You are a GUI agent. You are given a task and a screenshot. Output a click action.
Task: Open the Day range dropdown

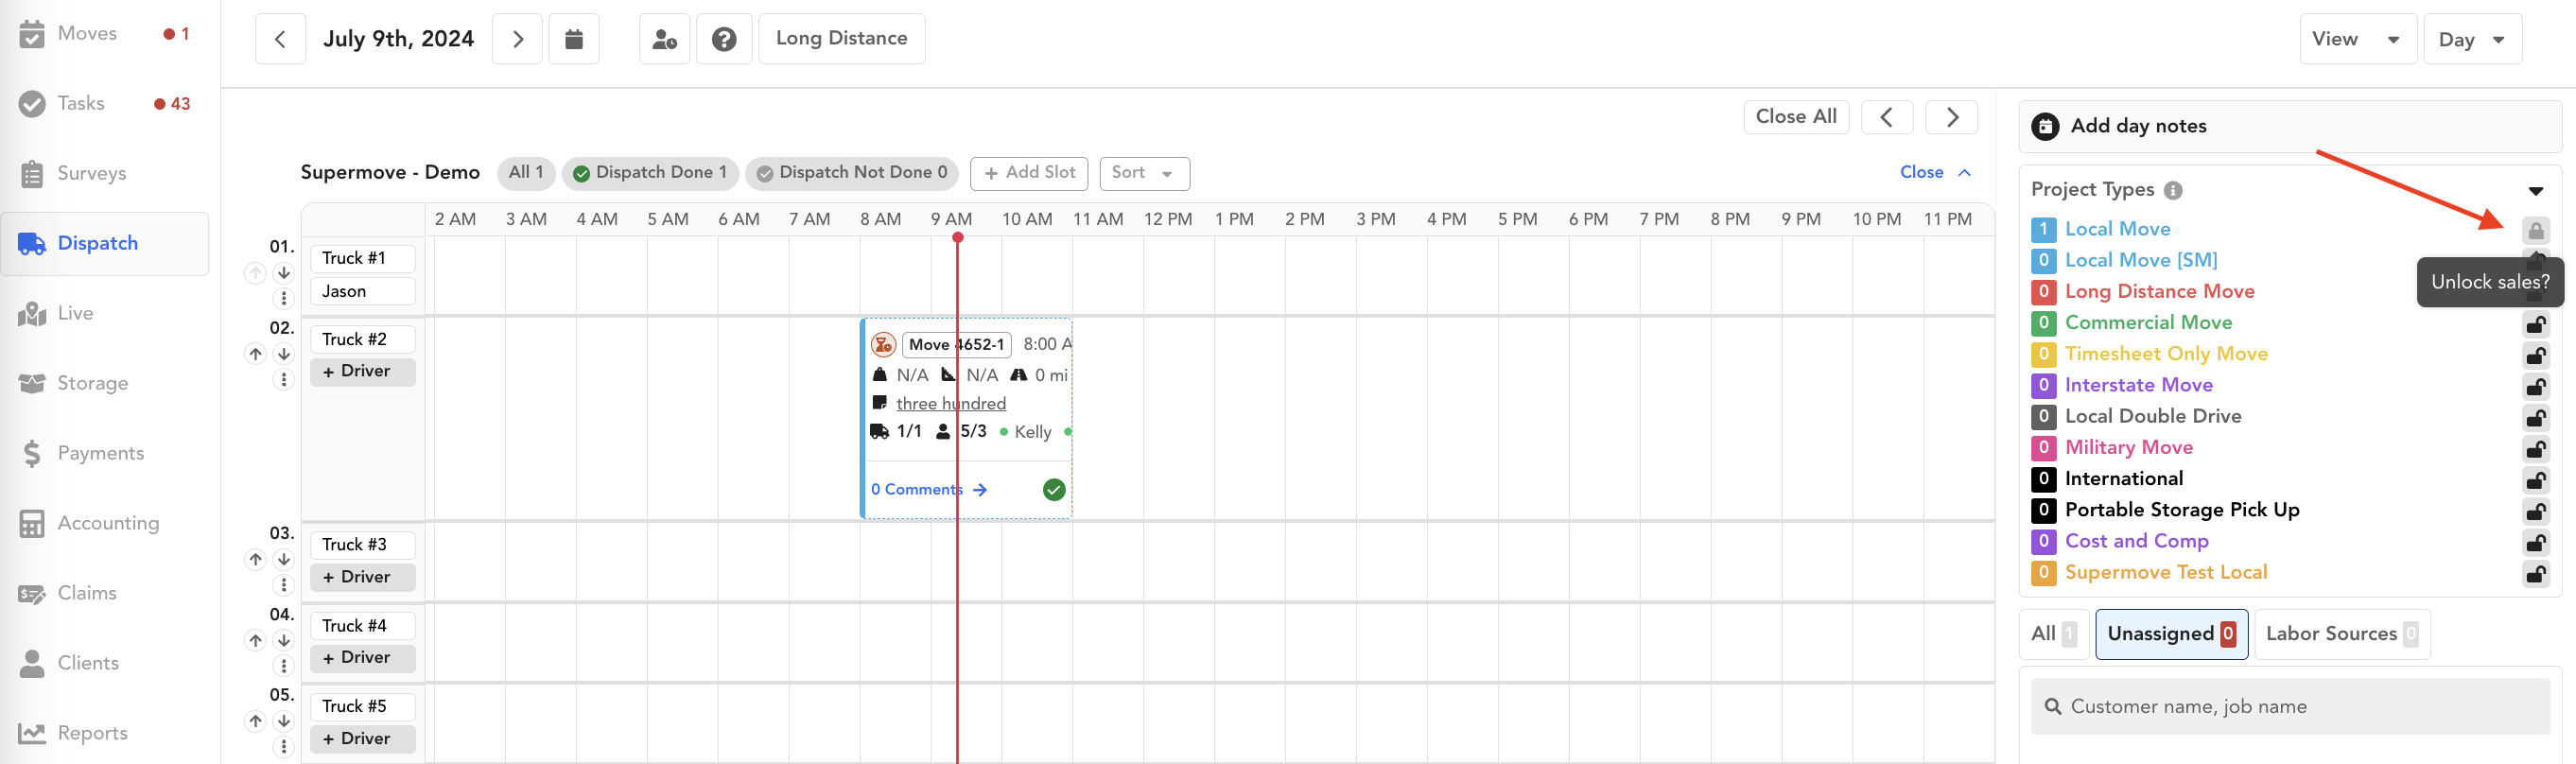2472,39
